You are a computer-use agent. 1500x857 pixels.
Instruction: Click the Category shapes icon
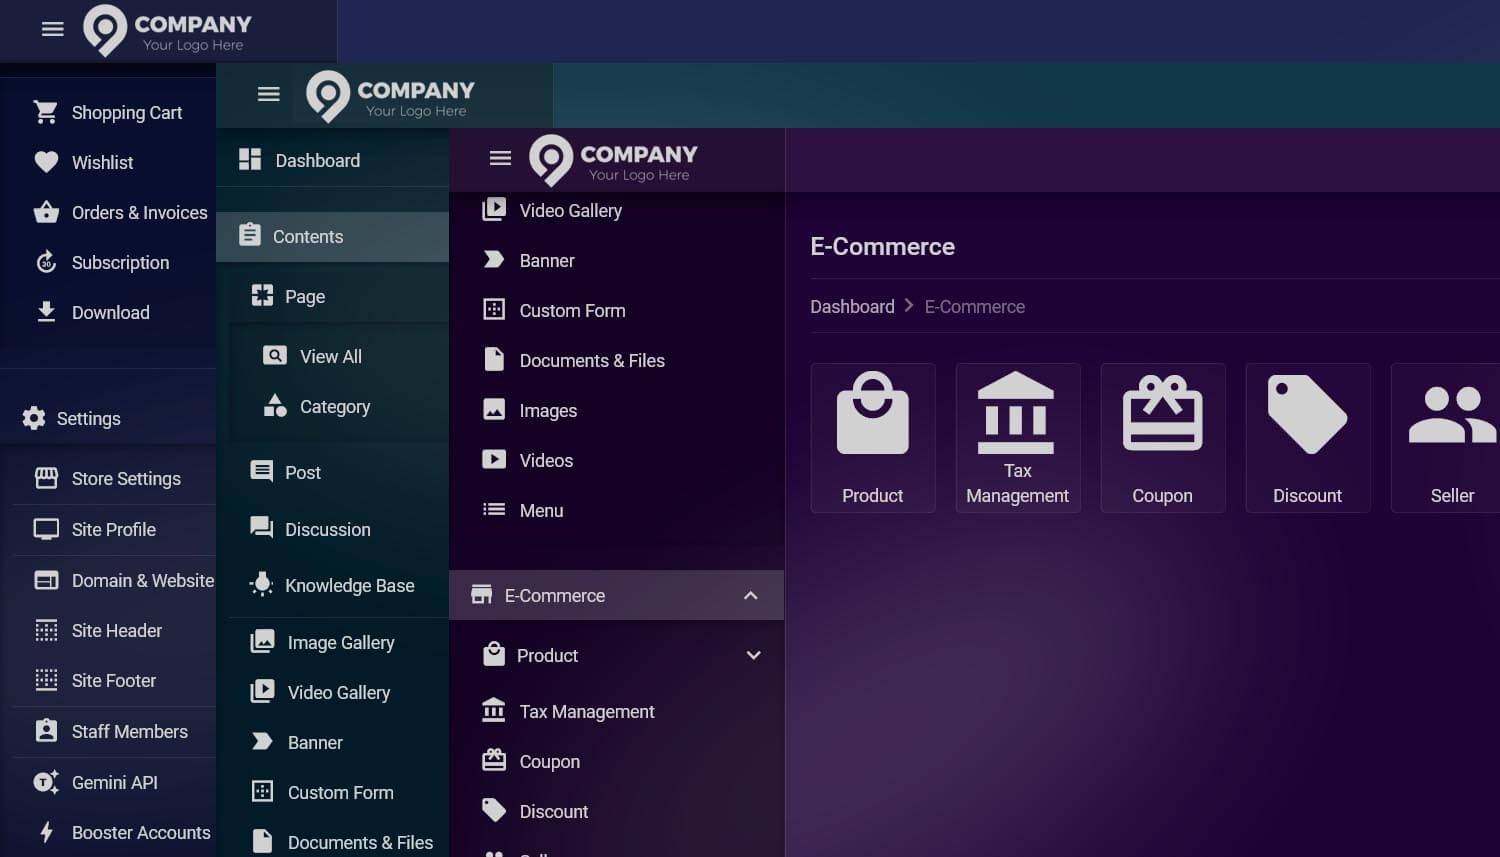click(x=275, y=406)
